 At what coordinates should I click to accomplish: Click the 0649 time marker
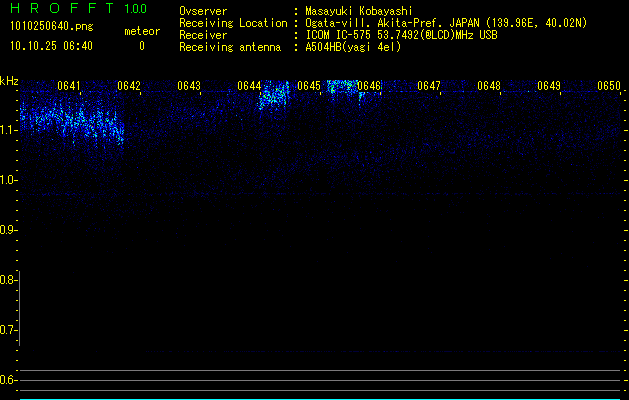click(549, 86)
